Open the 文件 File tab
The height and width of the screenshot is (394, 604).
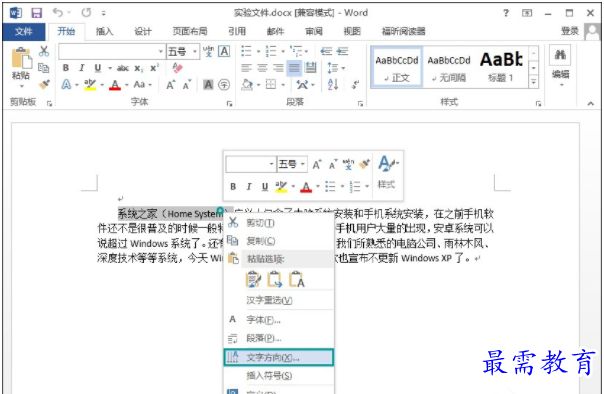tap(24, 32)
